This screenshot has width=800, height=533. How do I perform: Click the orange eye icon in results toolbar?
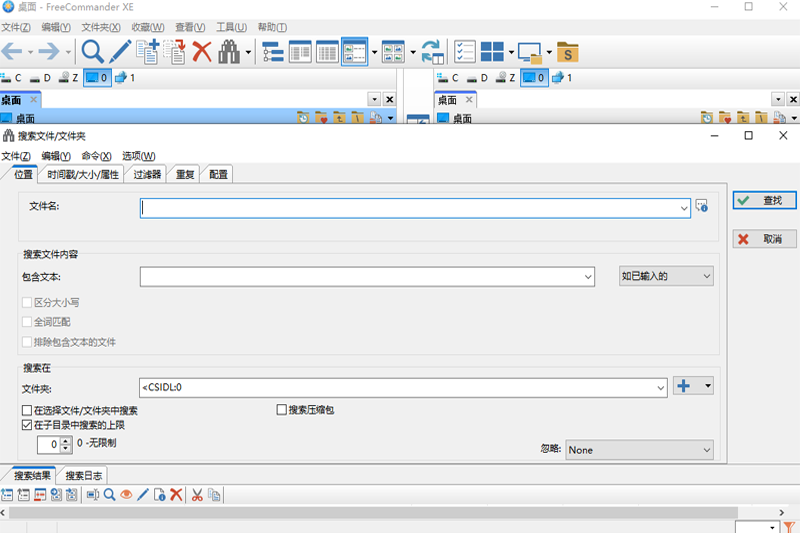126,495
